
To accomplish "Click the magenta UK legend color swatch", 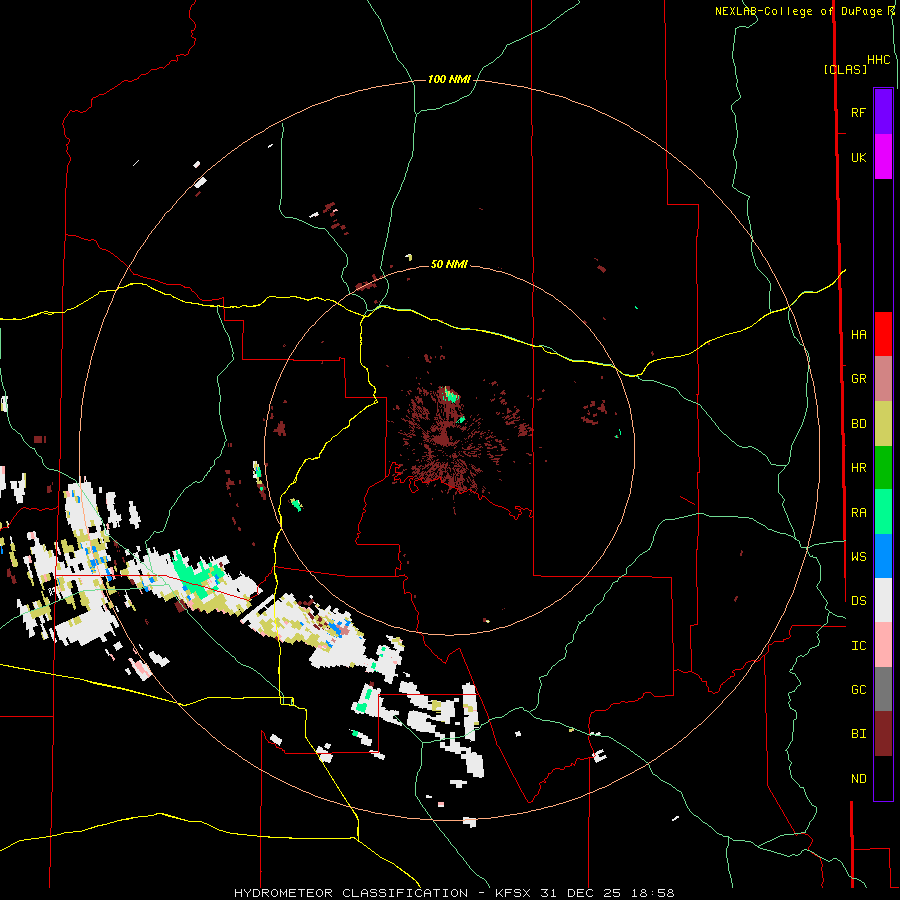I will [x=883, y=157].
